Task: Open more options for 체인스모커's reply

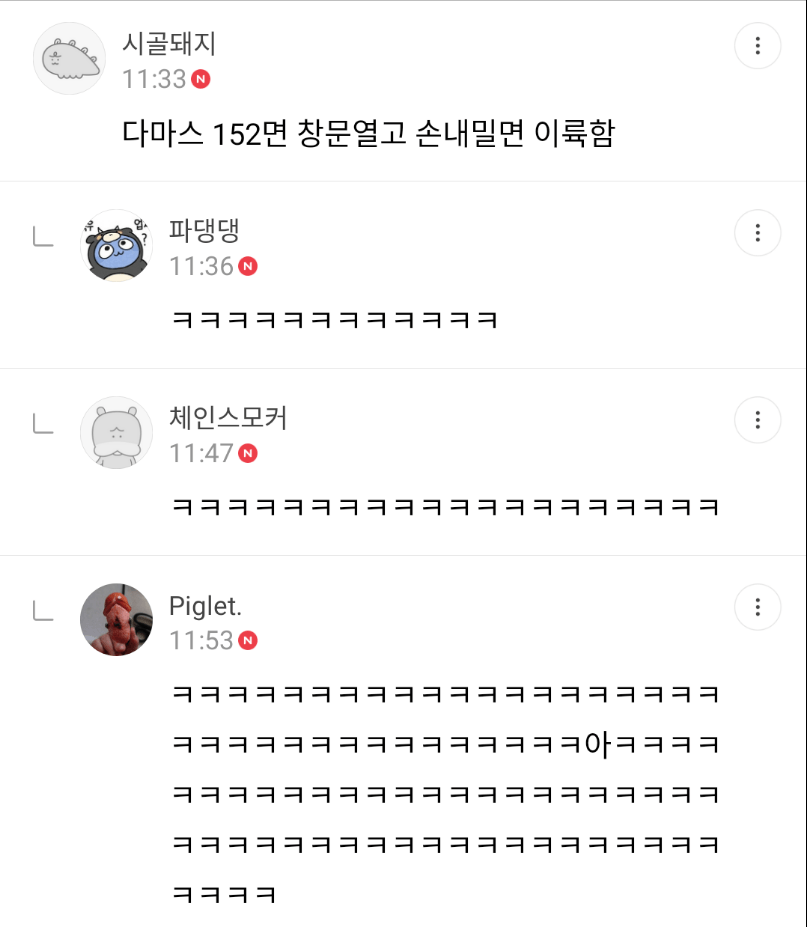Action: (757, 420)
